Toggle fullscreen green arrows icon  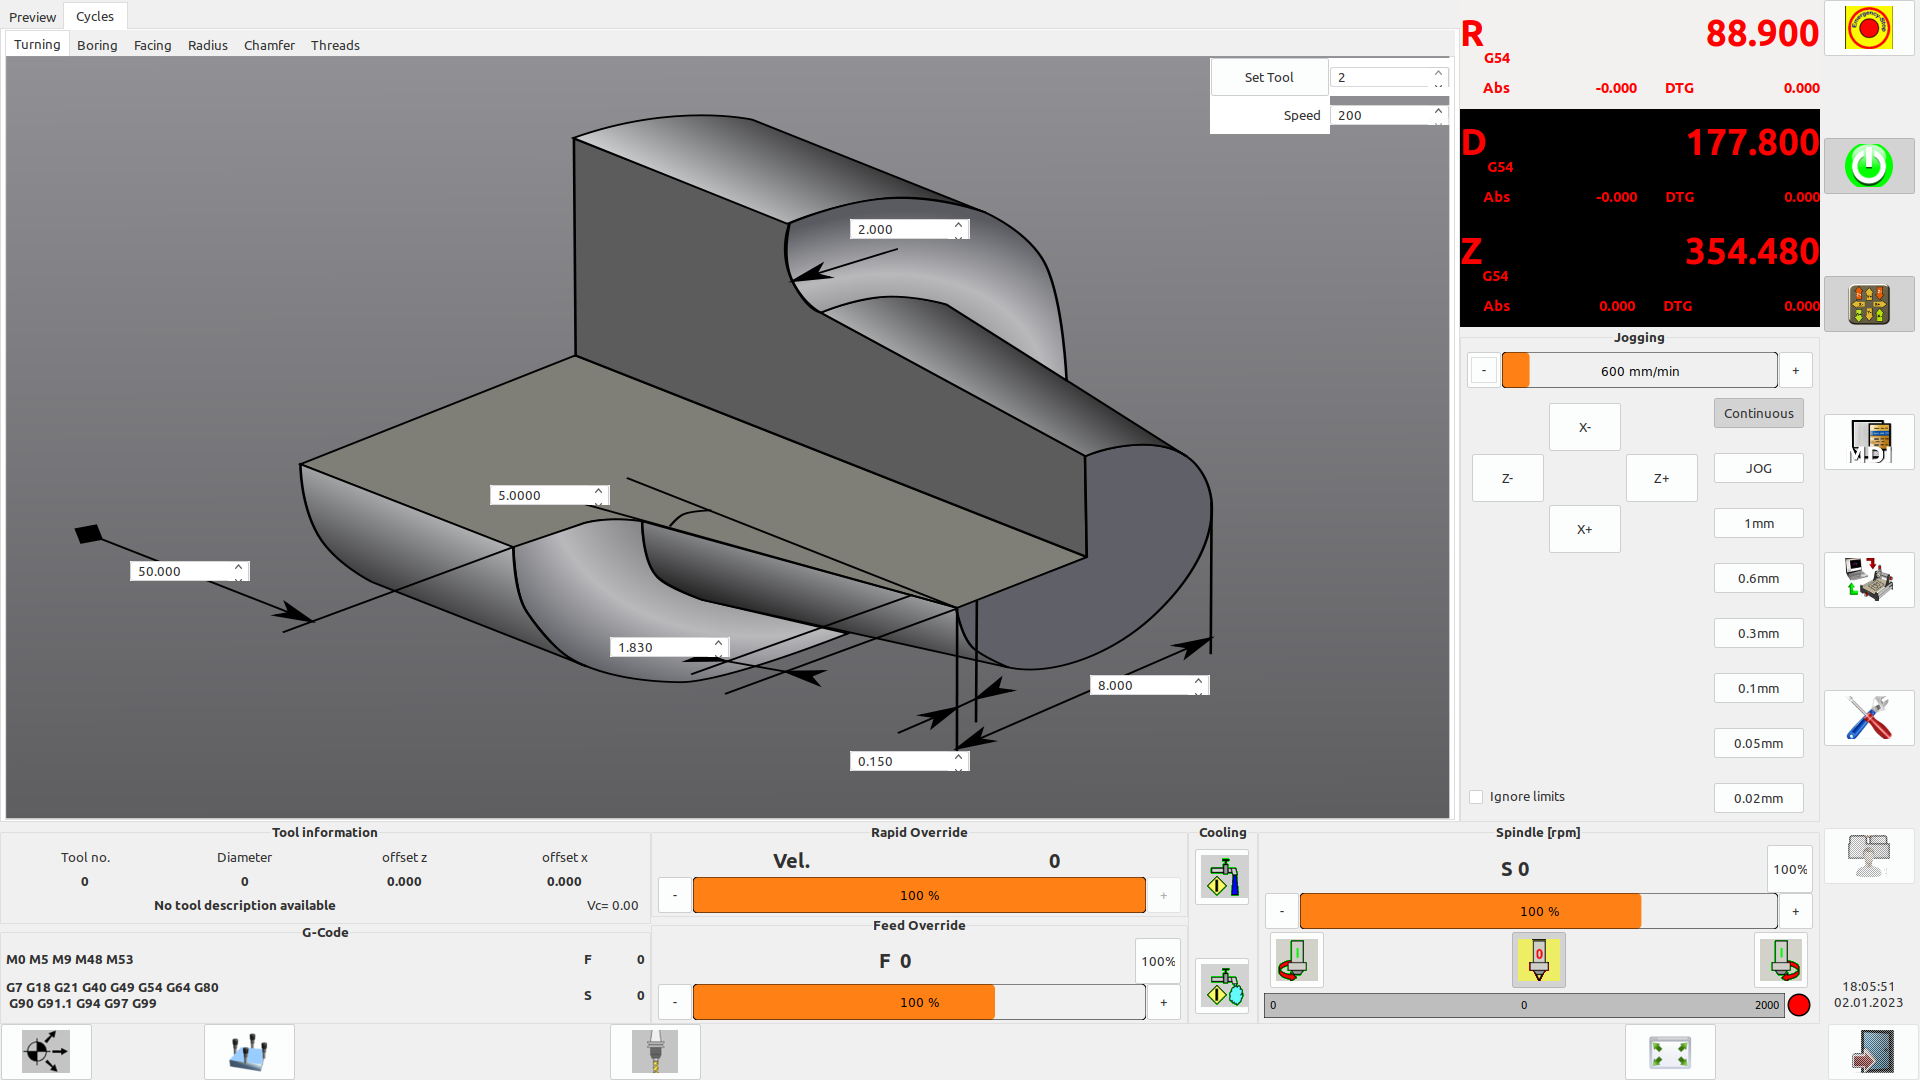tap(1670, 1052)
